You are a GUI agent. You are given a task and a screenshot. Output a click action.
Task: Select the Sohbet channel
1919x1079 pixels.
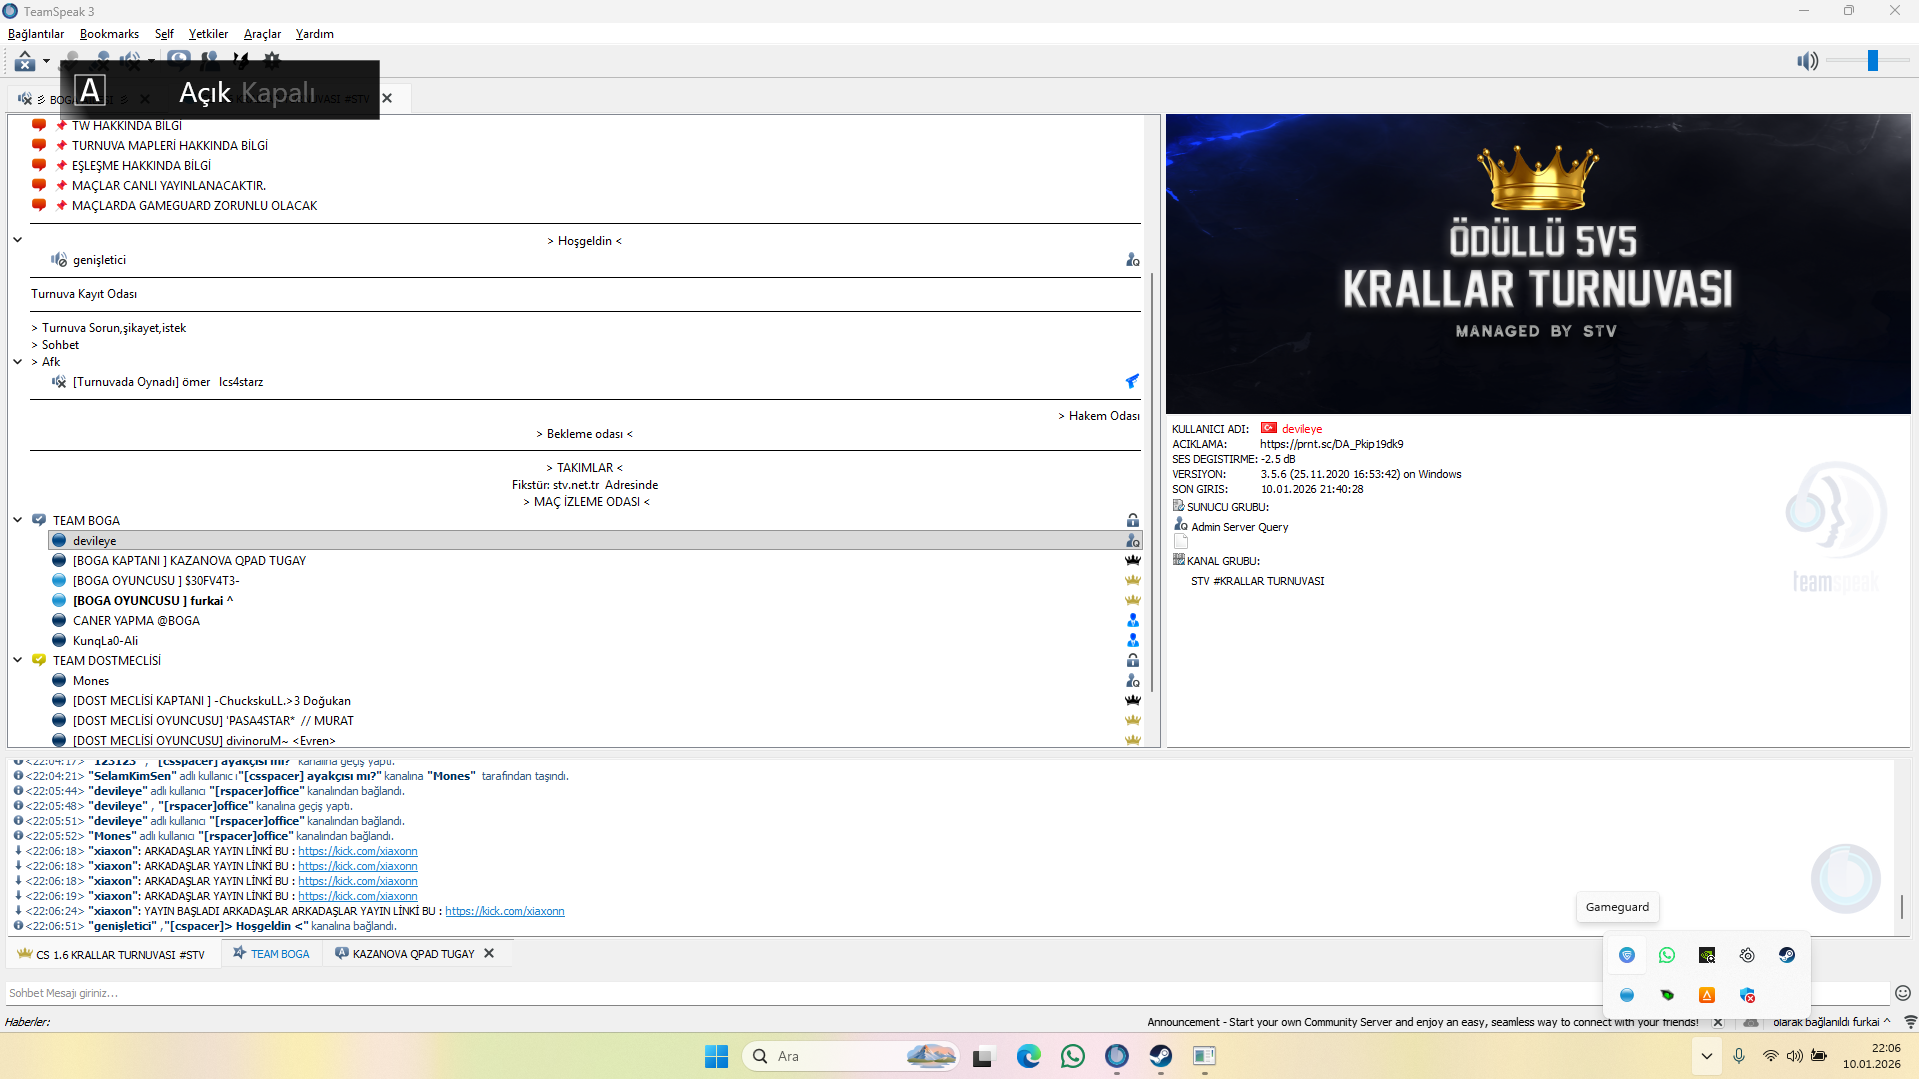pyautogui.click(x=60, y=345)
